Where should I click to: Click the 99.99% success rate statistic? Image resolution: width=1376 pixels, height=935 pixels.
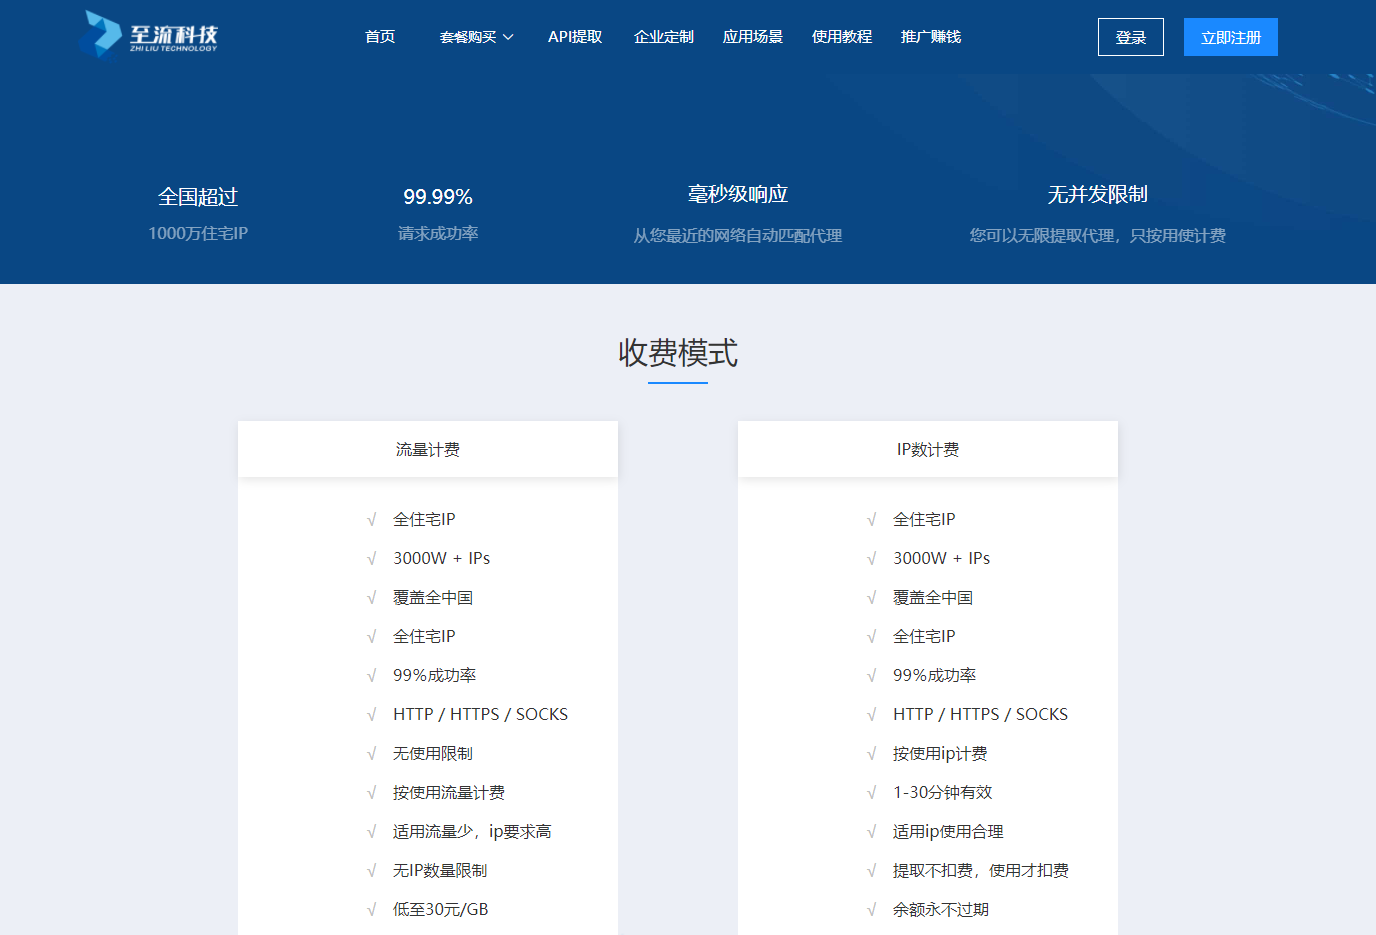437,197
